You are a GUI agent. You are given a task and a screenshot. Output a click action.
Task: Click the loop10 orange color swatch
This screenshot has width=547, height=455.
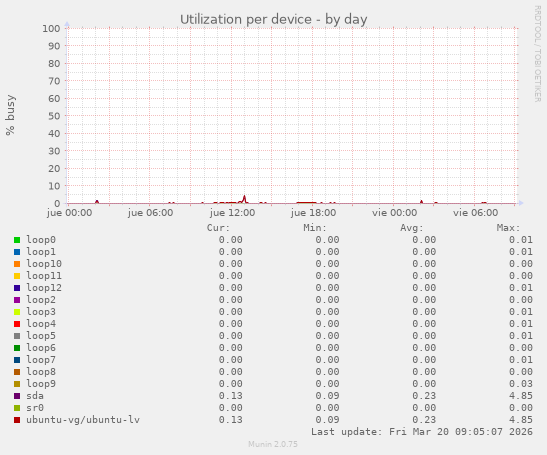17,264
